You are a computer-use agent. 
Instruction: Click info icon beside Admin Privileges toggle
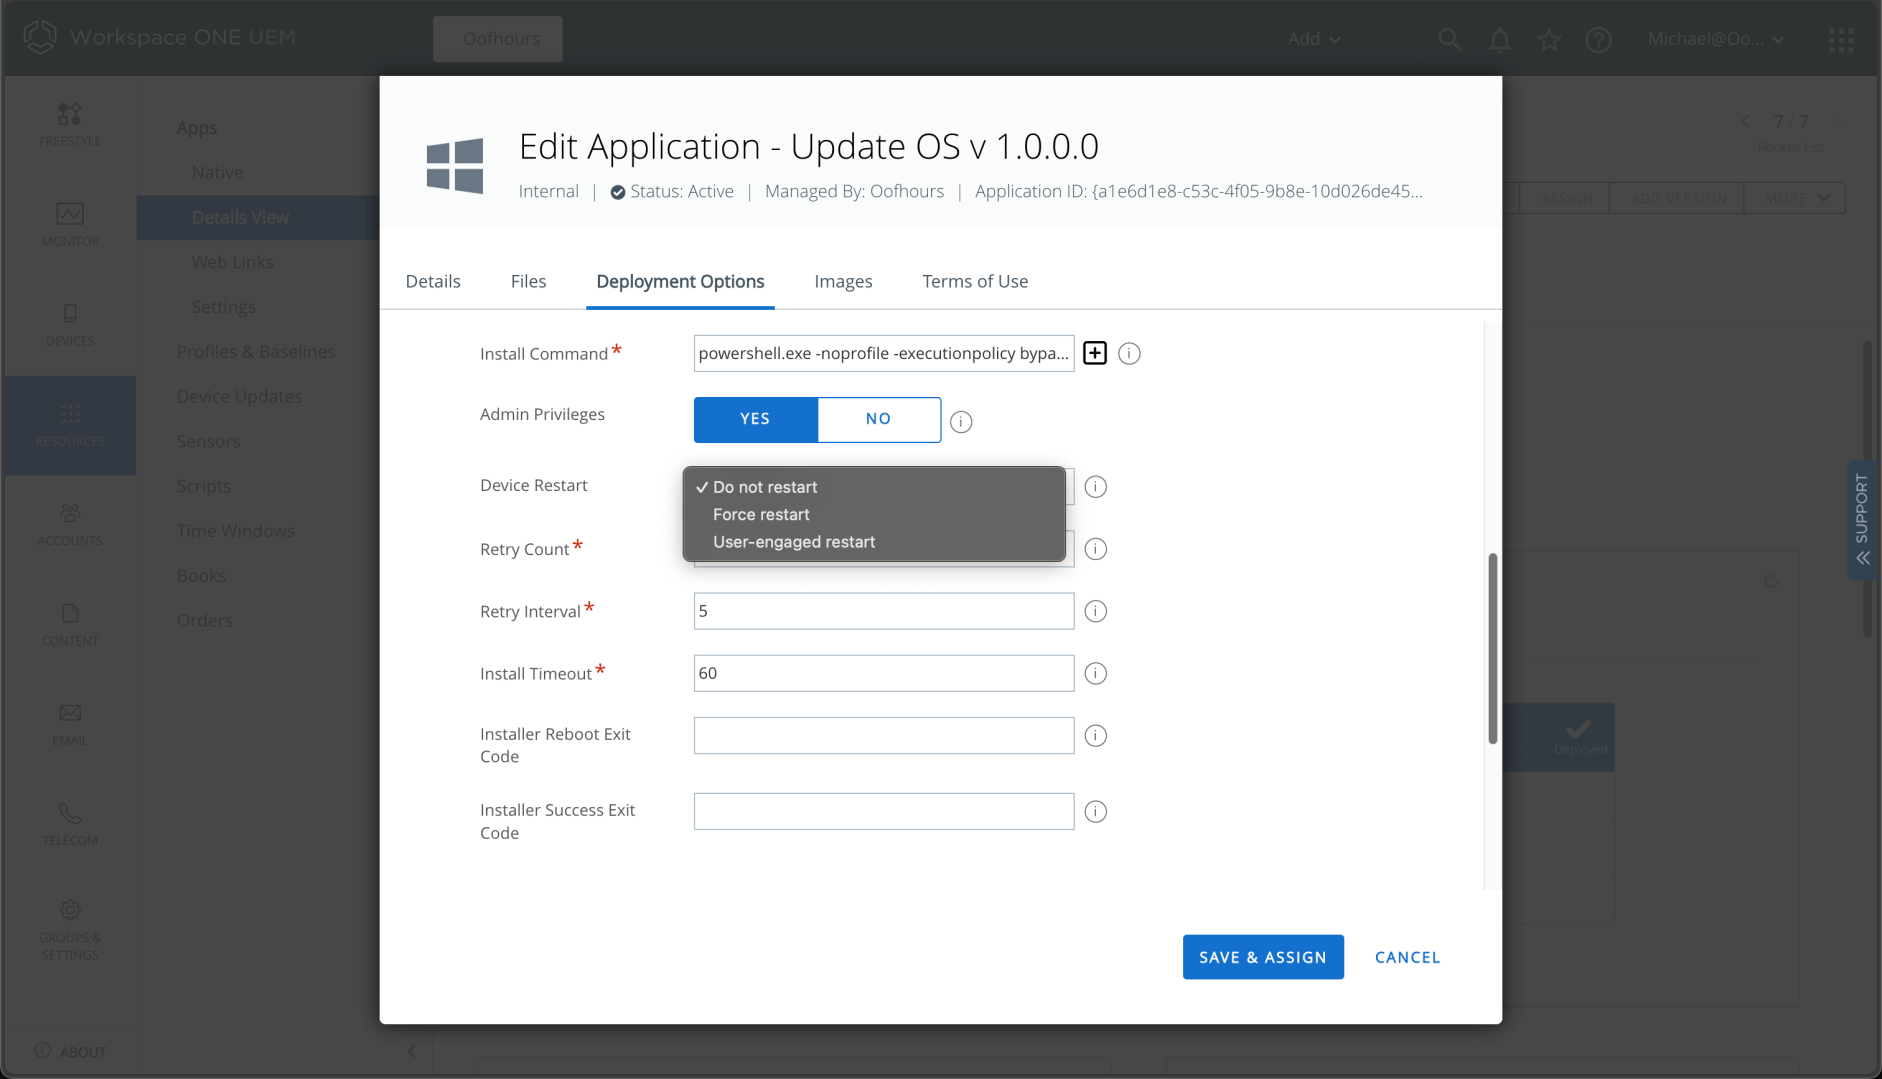click(961, 422)
